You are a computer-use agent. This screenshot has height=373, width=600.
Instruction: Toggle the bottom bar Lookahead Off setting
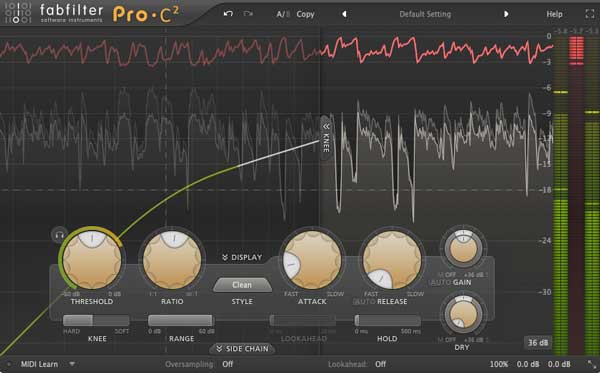point(380,364)
